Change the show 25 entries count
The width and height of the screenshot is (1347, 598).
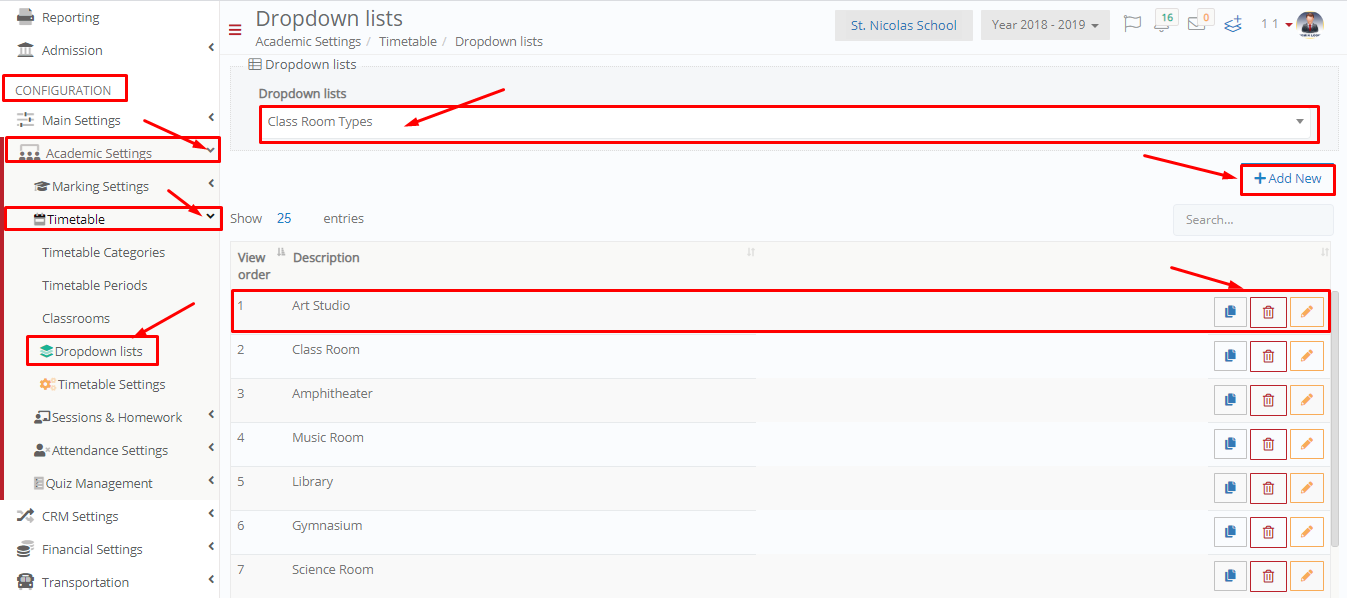point(284,218)
